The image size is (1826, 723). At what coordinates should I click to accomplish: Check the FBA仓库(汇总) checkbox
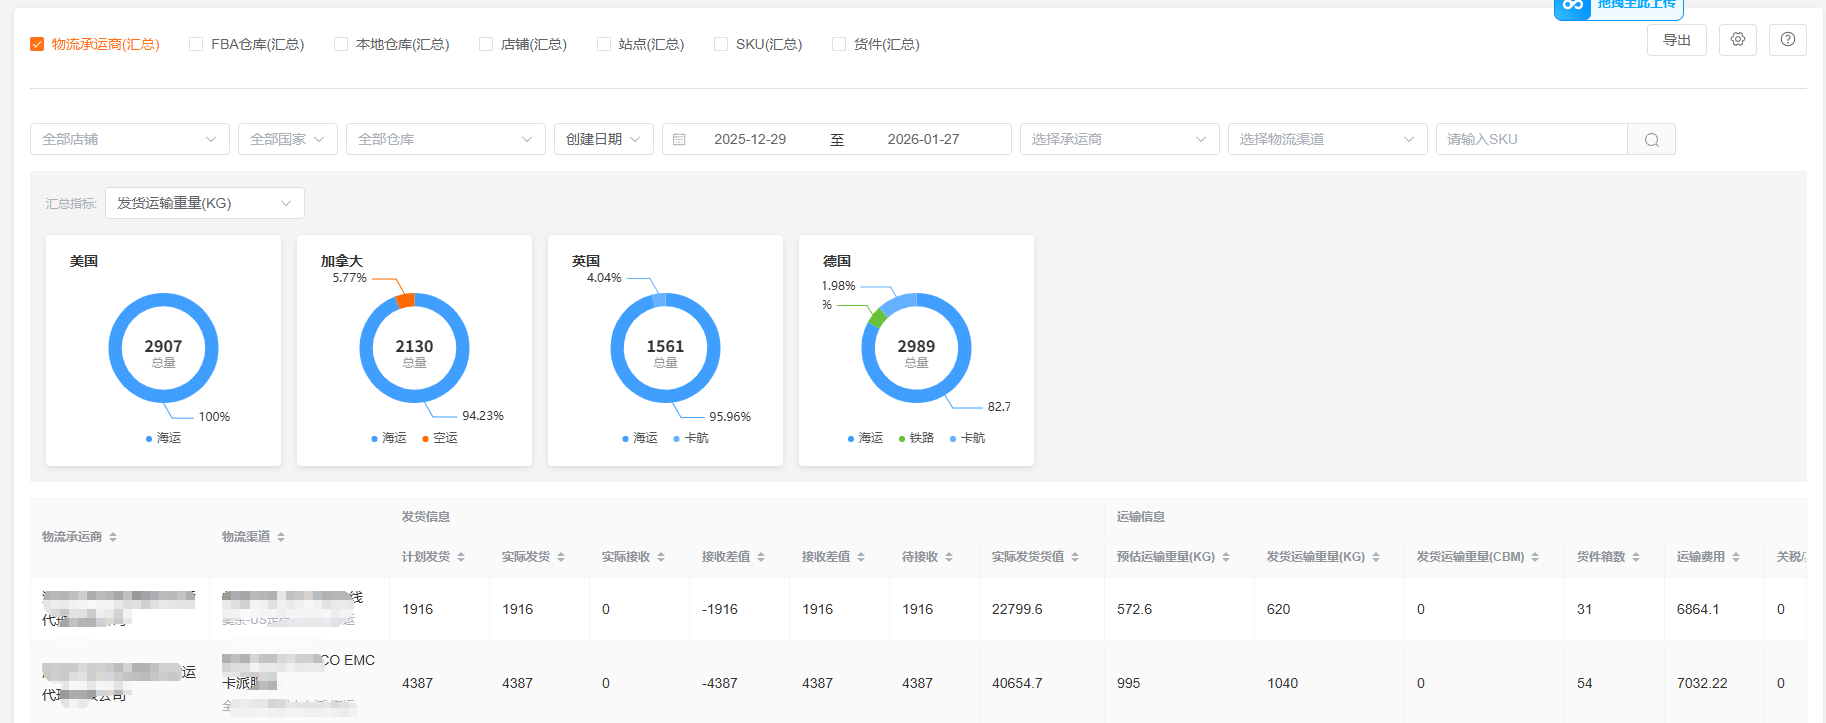[x=196, y=44]
